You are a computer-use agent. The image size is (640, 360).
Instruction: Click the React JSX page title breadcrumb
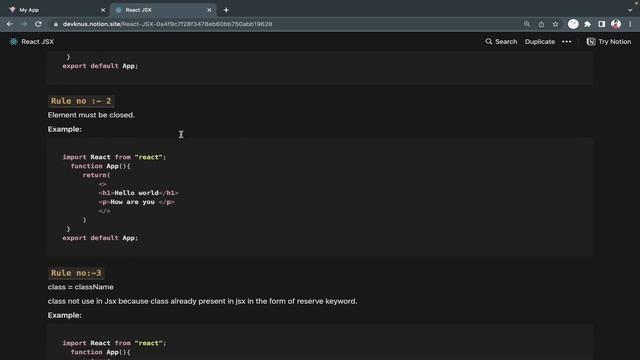[x=38, y=42]
